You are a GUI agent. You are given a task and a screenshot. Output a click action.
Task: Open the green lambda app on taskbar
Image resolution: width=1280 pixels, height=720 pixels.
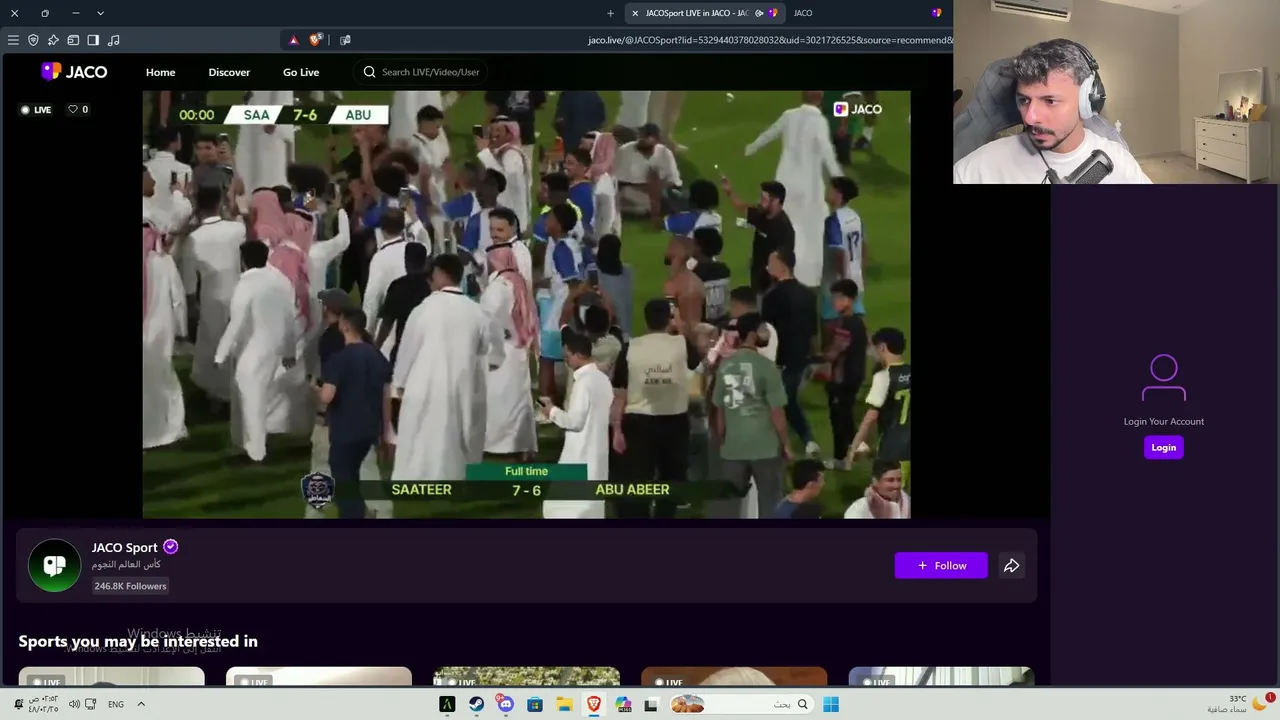pos(447,704)
